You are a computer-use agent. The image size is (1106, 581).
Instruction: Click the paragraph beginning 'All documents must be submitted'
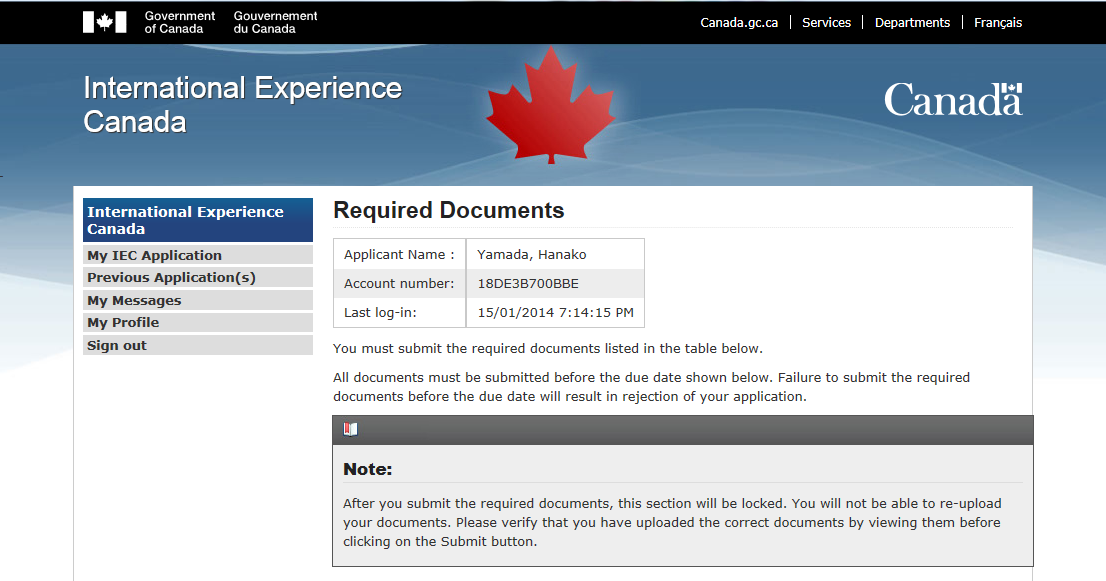[x=651, y=387]
